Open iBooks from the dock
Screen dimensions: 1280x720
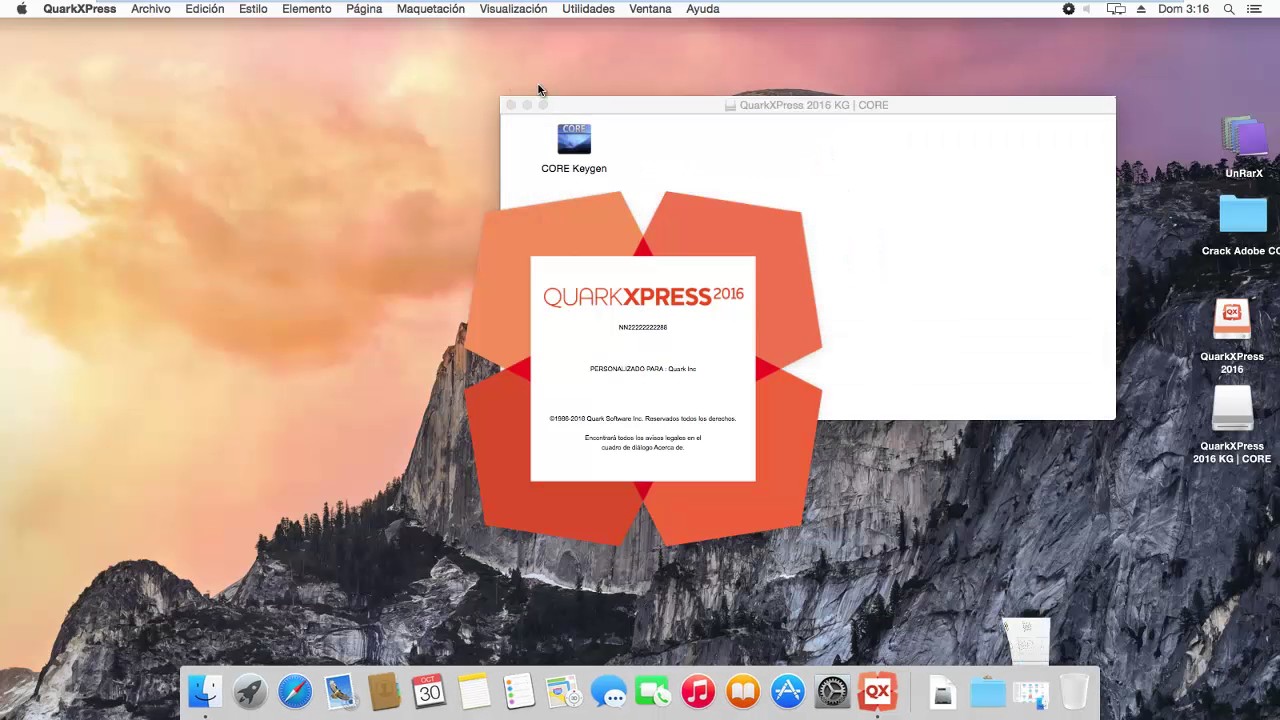point(743,691)
